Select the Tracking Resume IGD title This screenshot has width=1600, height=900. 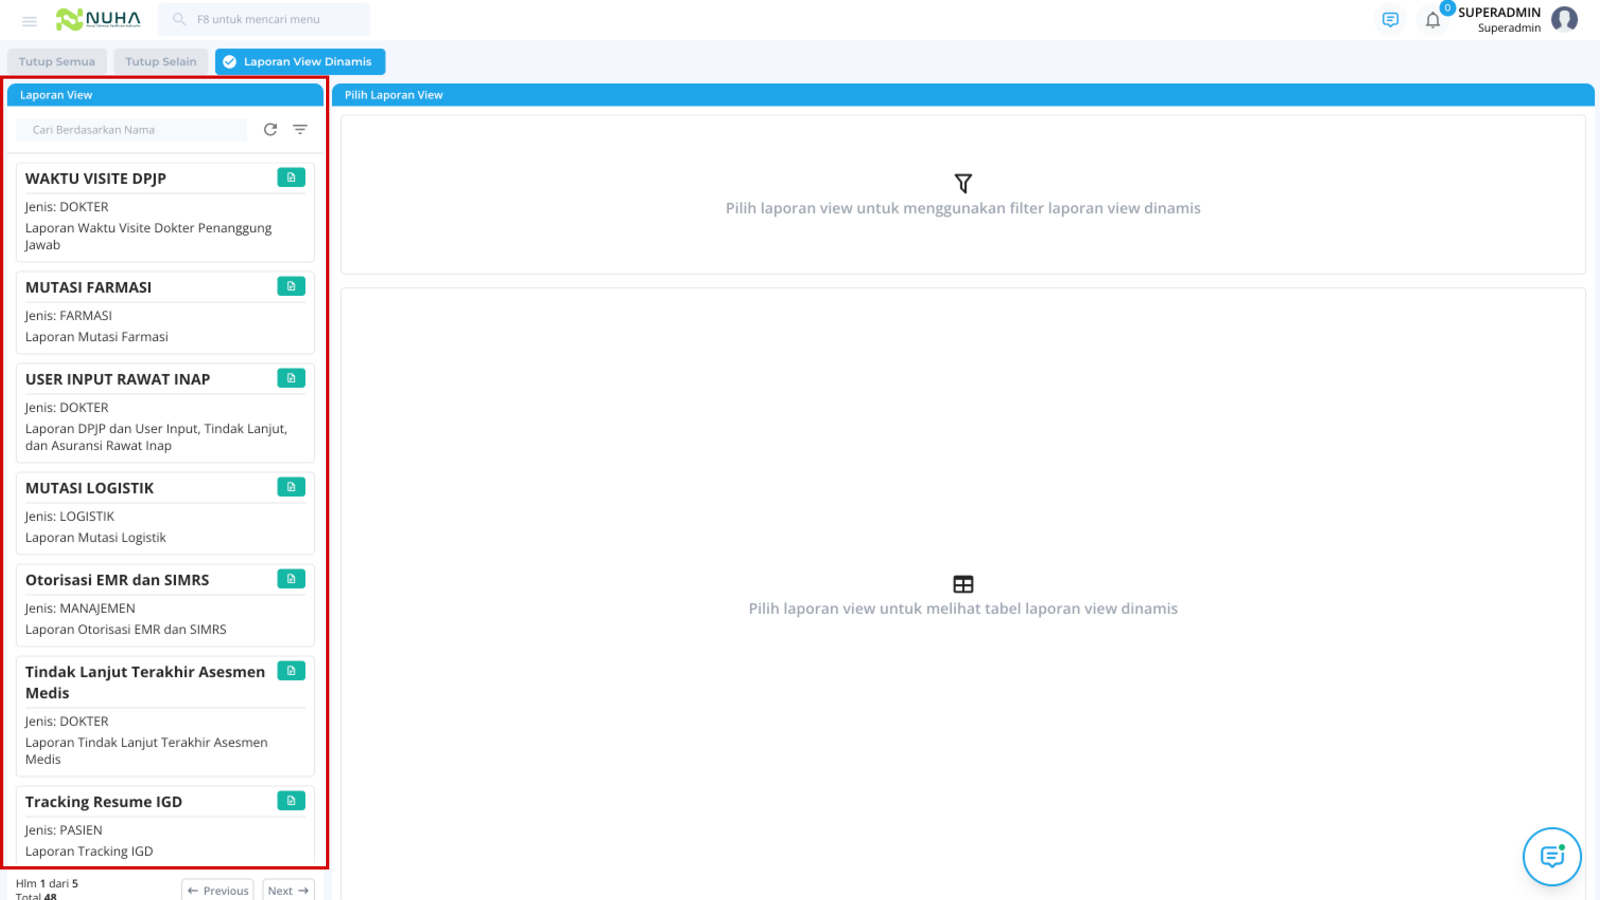pyautogui.click(x=104, y=803)
